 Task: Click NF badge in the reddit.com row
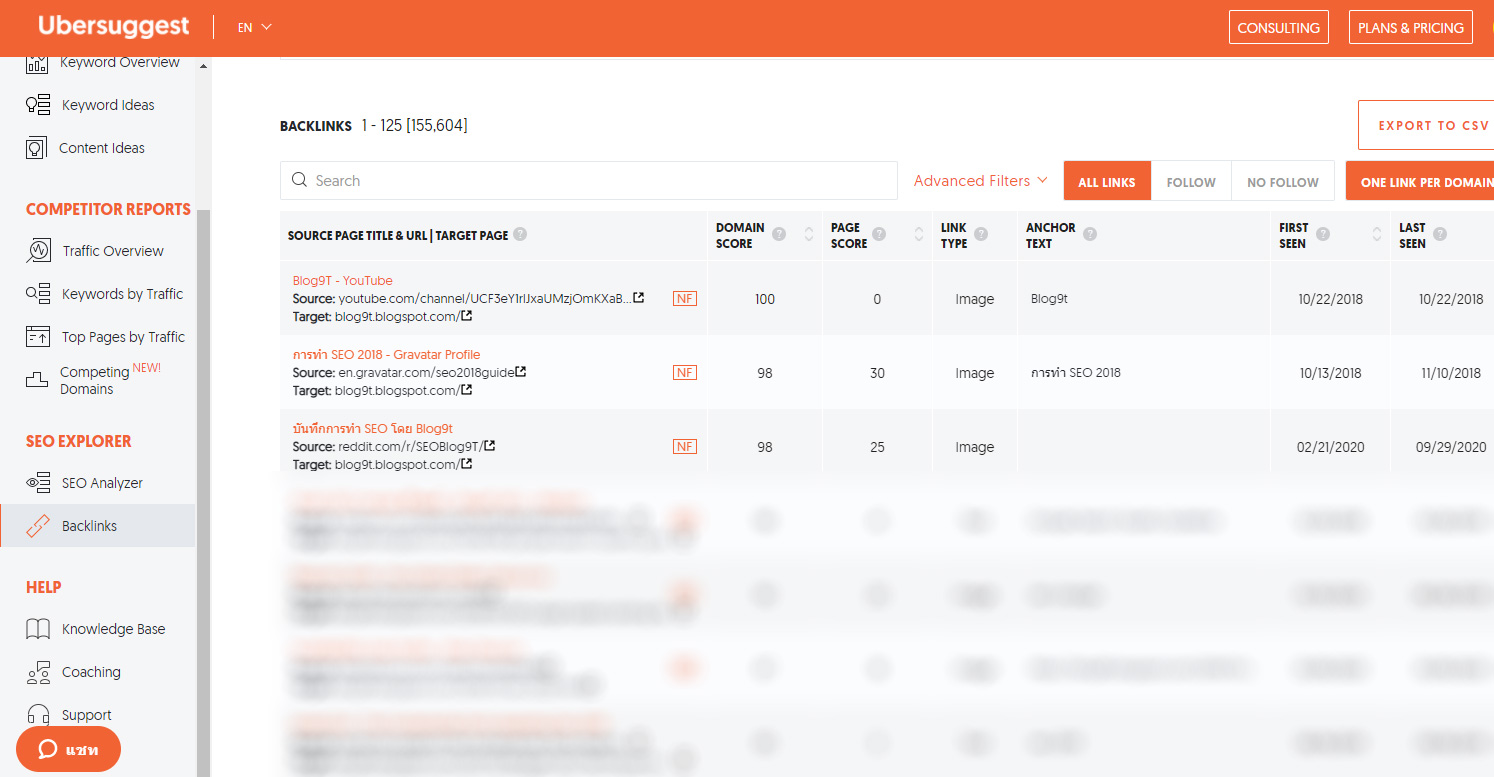(685, 446)
